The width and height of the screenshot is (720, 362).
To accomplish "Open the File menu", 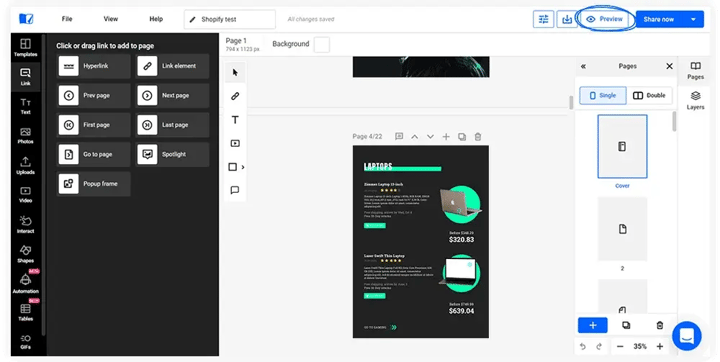I will (x=67, y=19).
